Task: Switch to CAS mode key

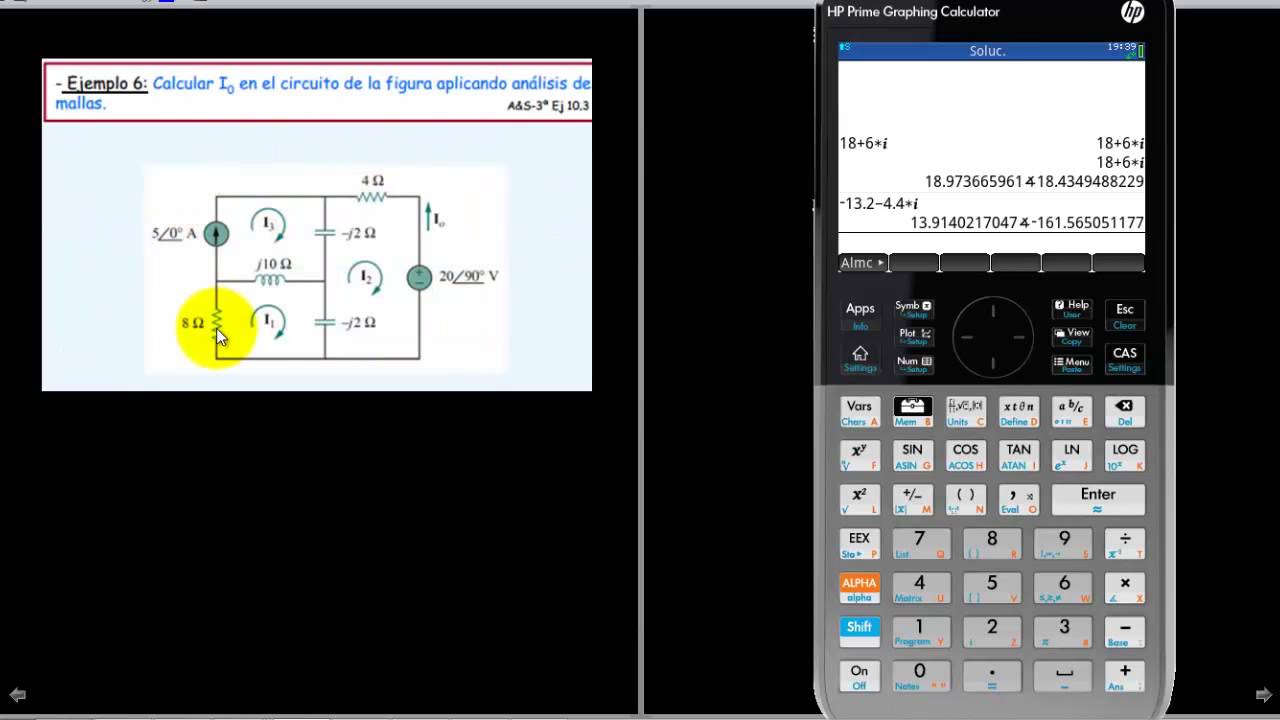Action: (1125, 358)
